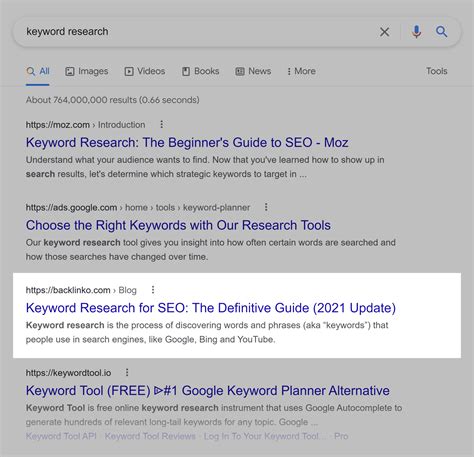Image resolution: width=474 pixels, height=457 pixels.
Task: Click the https://moz.com › Introduction URL
Action: (x=85, y=125)
